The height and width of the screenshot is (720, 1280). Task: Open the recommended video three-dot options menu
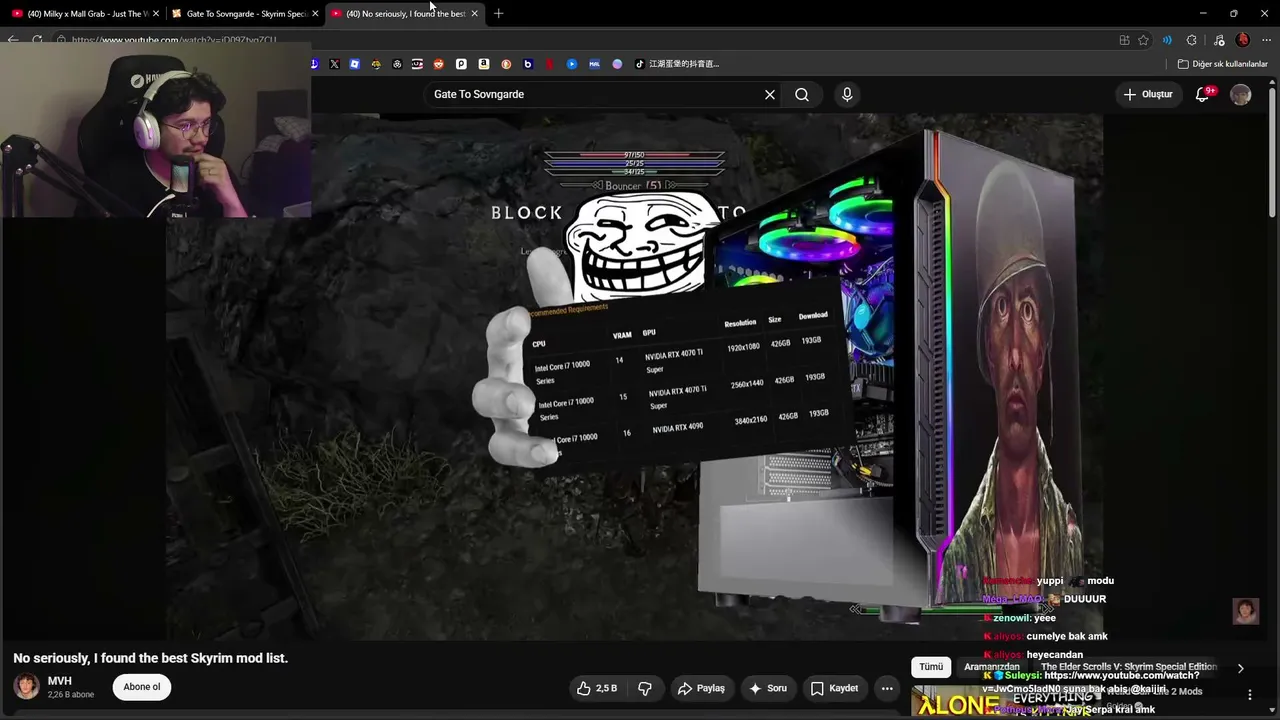click(1249, 695)
